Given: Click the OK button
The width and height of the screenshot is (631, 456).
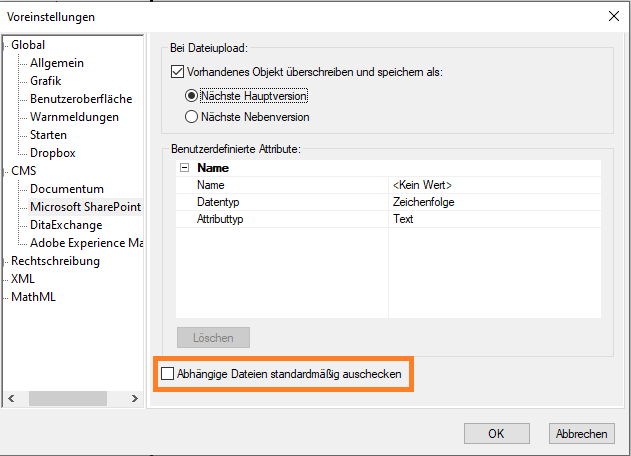Looking at the screenshot, I should coord(495,433).
